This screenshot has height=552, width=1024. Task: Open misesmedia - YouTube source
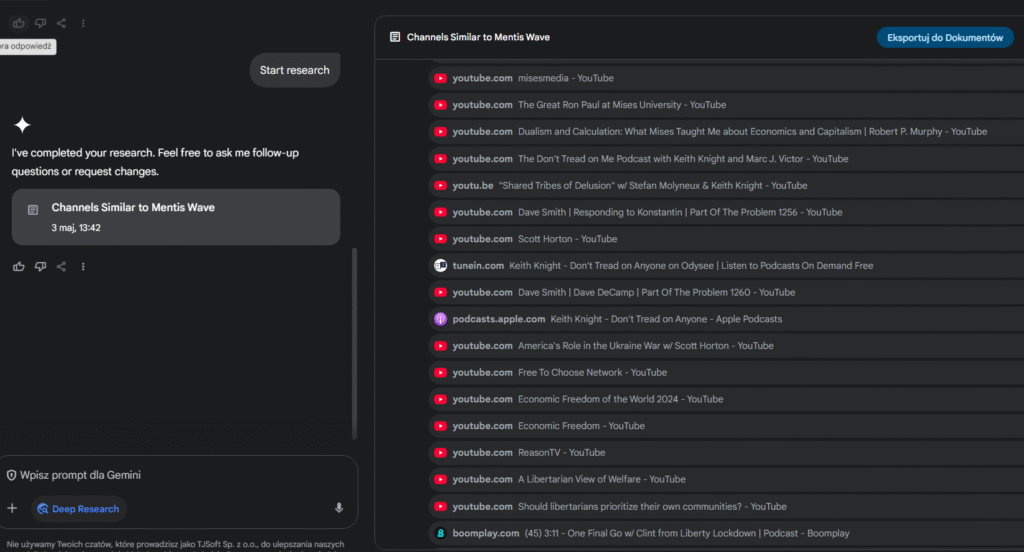coord(726,78)
